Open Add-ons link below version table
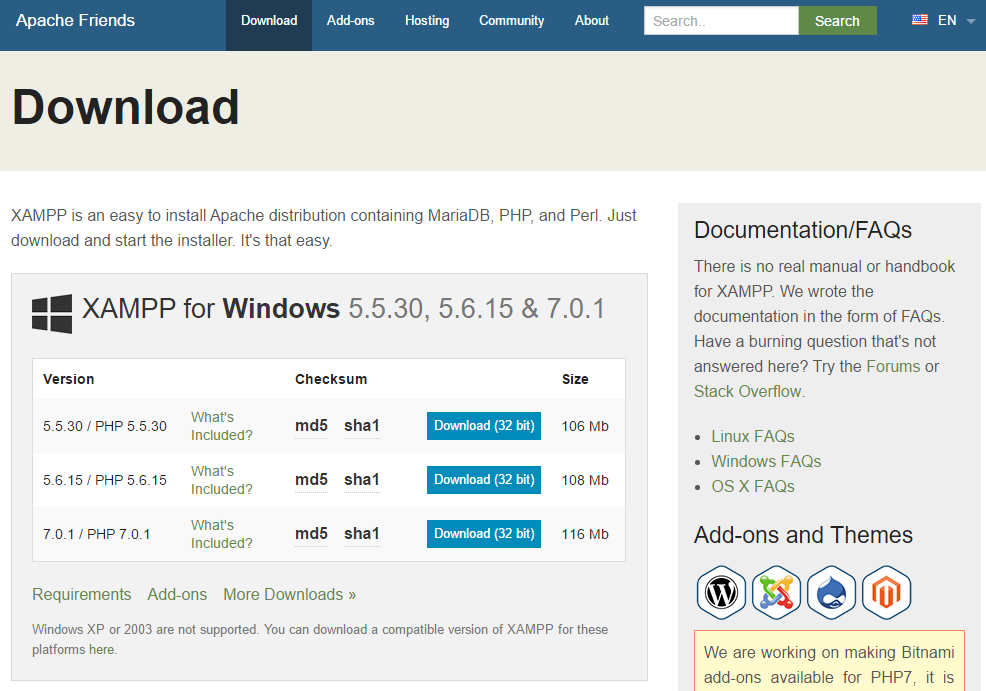986x691 pixels. (x=177, y=594)
